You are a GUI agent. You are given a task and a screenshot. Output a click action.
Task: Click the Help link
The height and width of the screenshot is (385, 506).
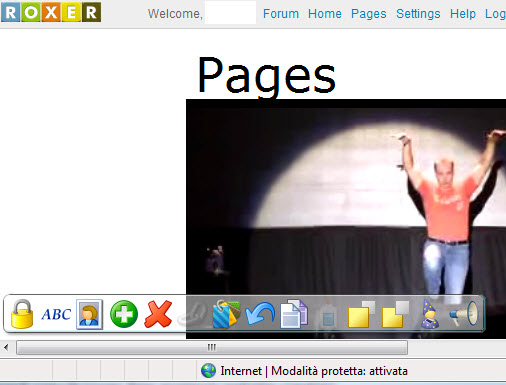(463, 14)
